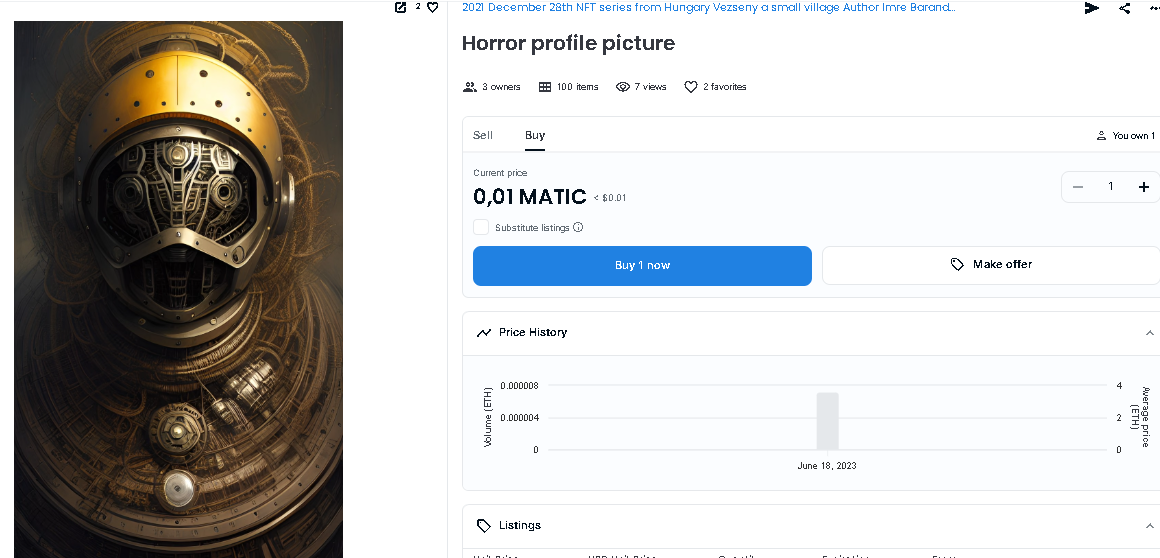1160x558 pixels.
Task: Click the Buy 1 now button
Action: coord(642,266)
